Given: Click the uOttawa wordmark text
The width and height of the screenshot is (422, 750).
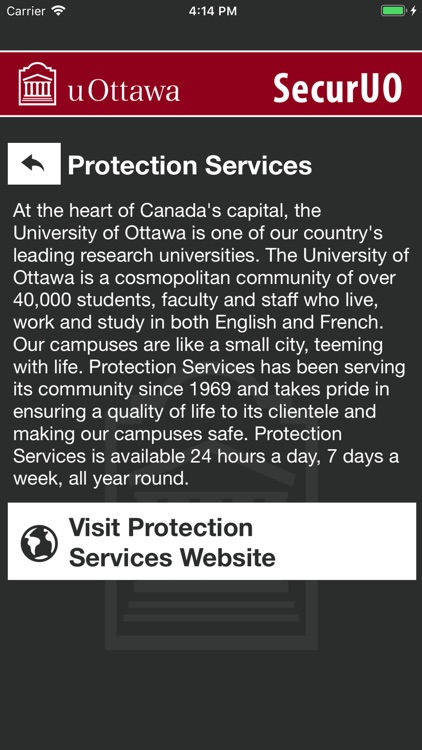Looking at the screenshot, I should pos(124,91).
